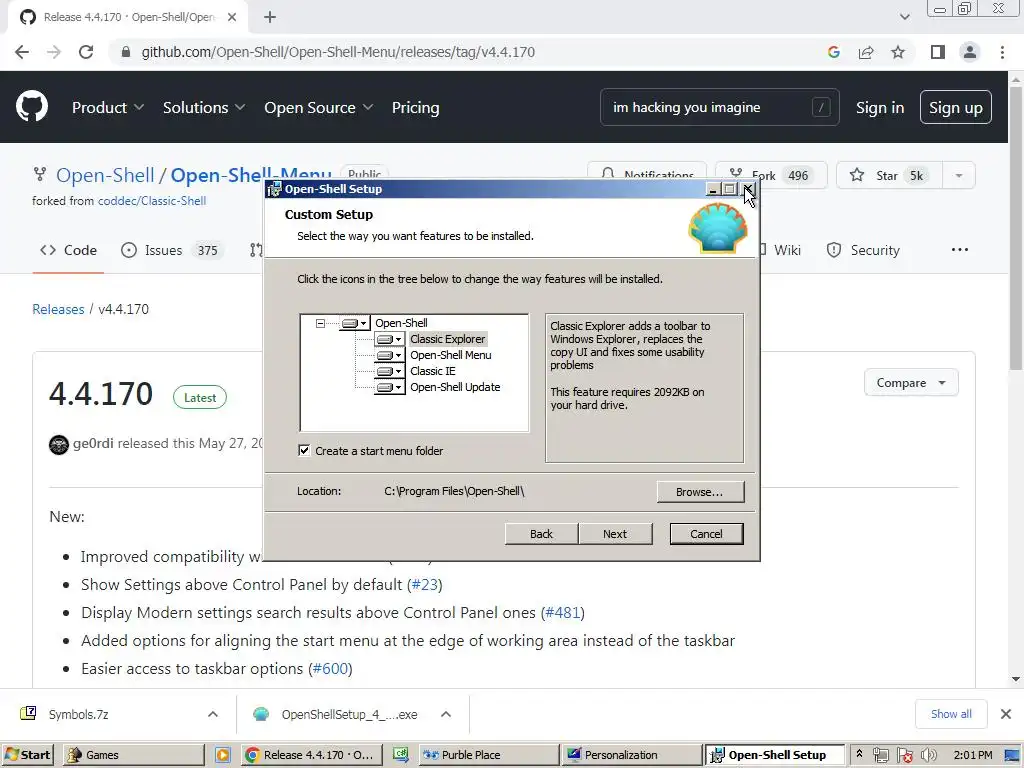Close the downloads bar with the X
This screenshot has width=1024, height=768.
1006,714
